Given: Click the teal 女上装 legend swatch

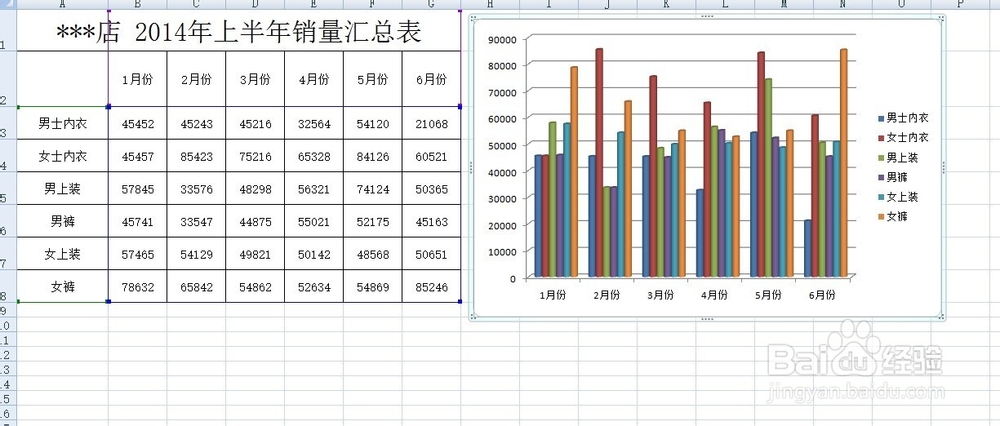Looking at the screenshot, I should pos(881,197).
